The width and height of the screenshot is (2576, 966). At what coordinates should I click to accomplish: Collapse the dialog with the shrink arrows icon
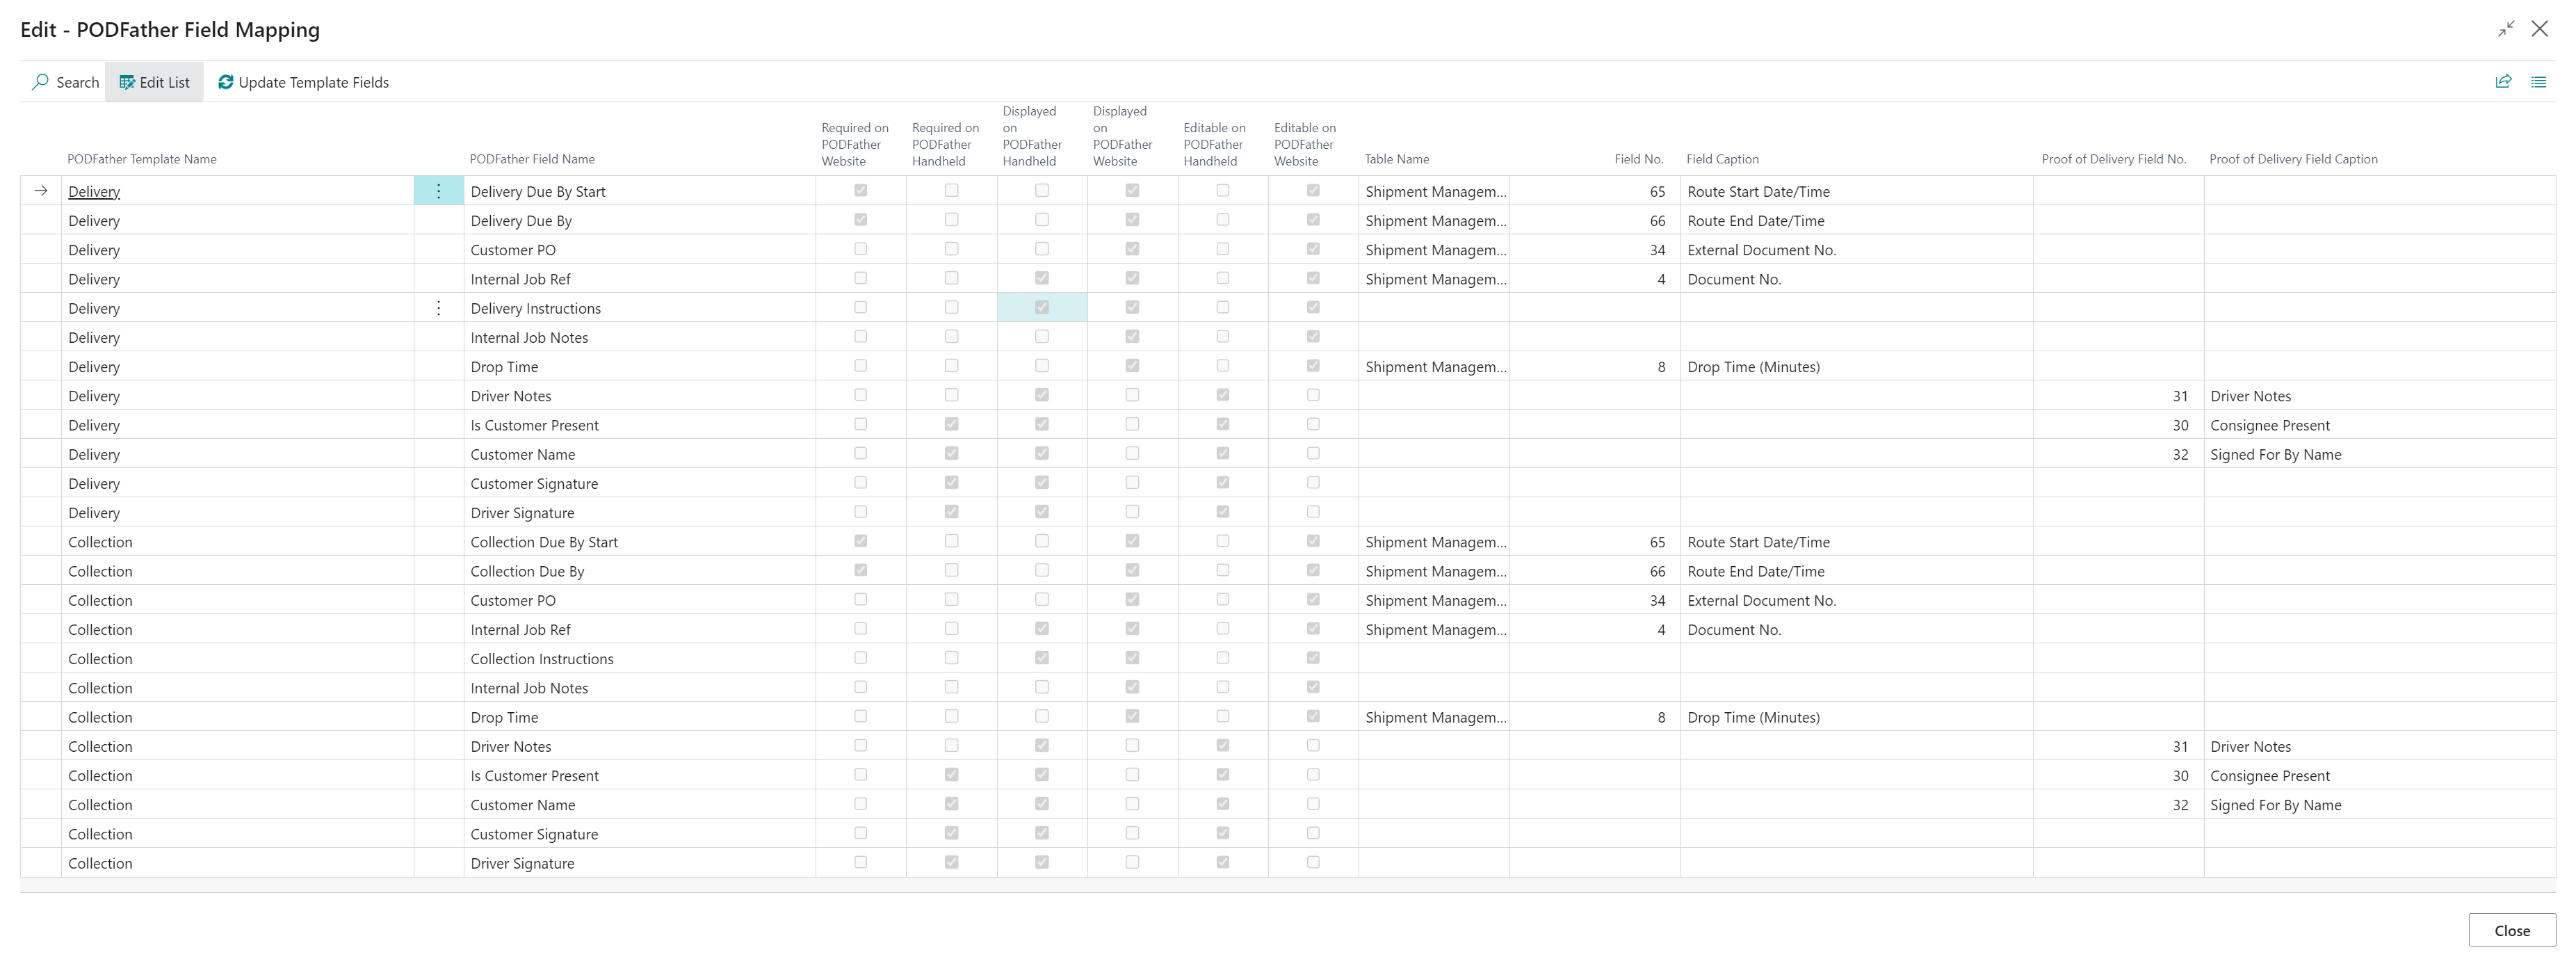pos(2505,29)
